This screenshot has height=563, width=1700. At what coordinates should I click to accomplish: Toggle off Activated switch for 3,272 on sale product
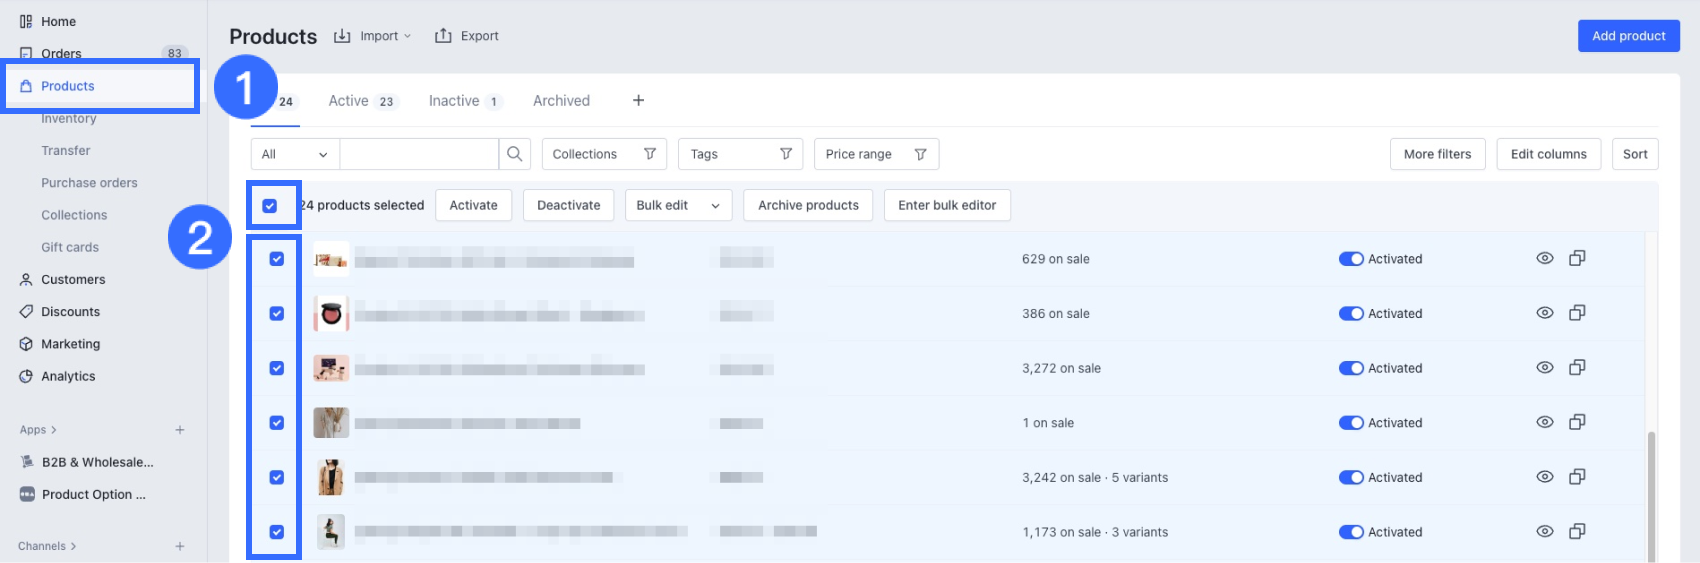pos(1351,368)
